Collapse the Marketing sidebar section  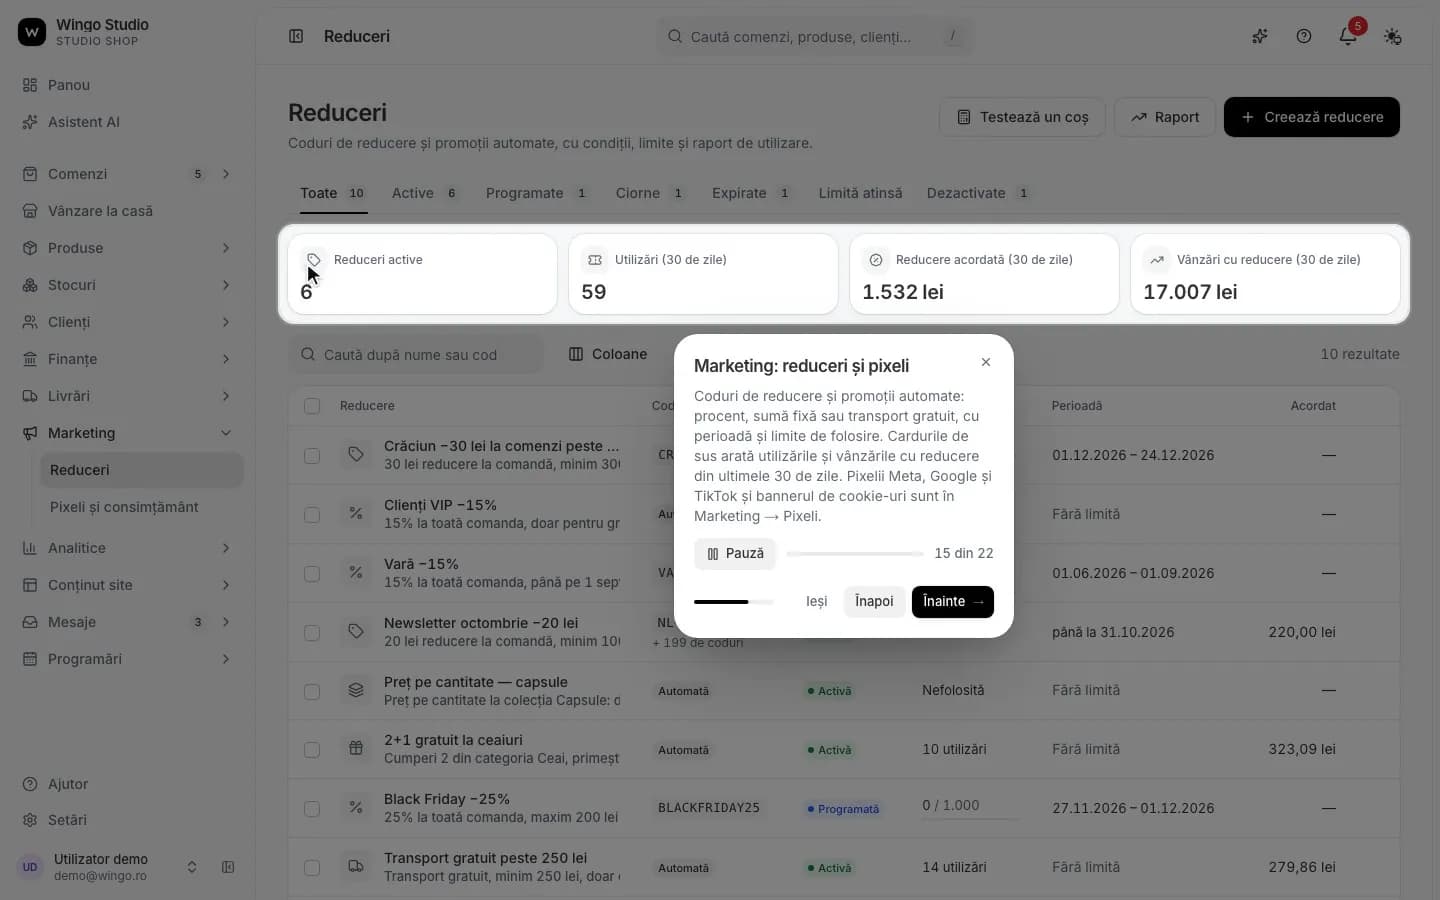[x=226, y=433]
